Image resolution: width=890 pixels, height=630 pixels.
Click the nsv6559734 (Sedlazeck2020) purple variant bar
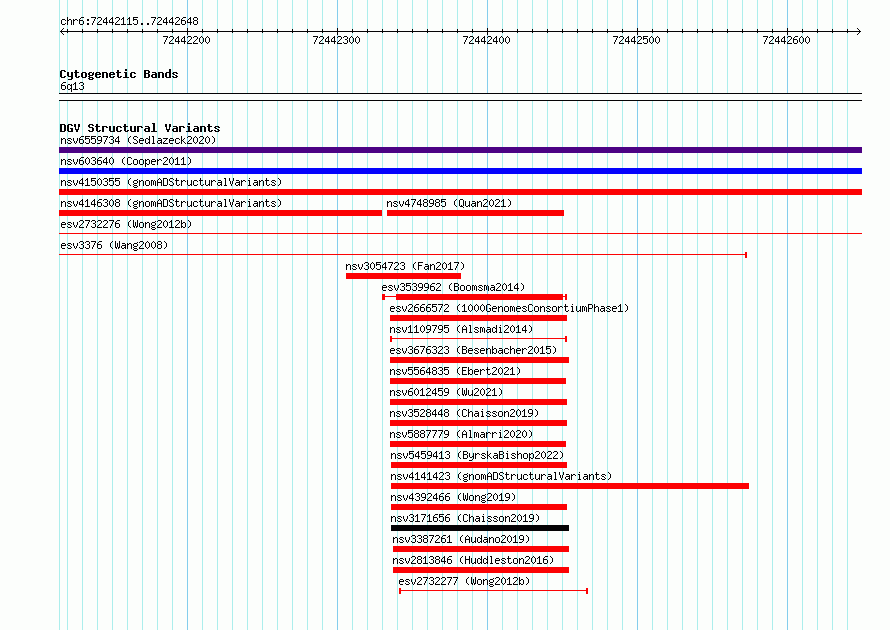click(x=460, y=150)
